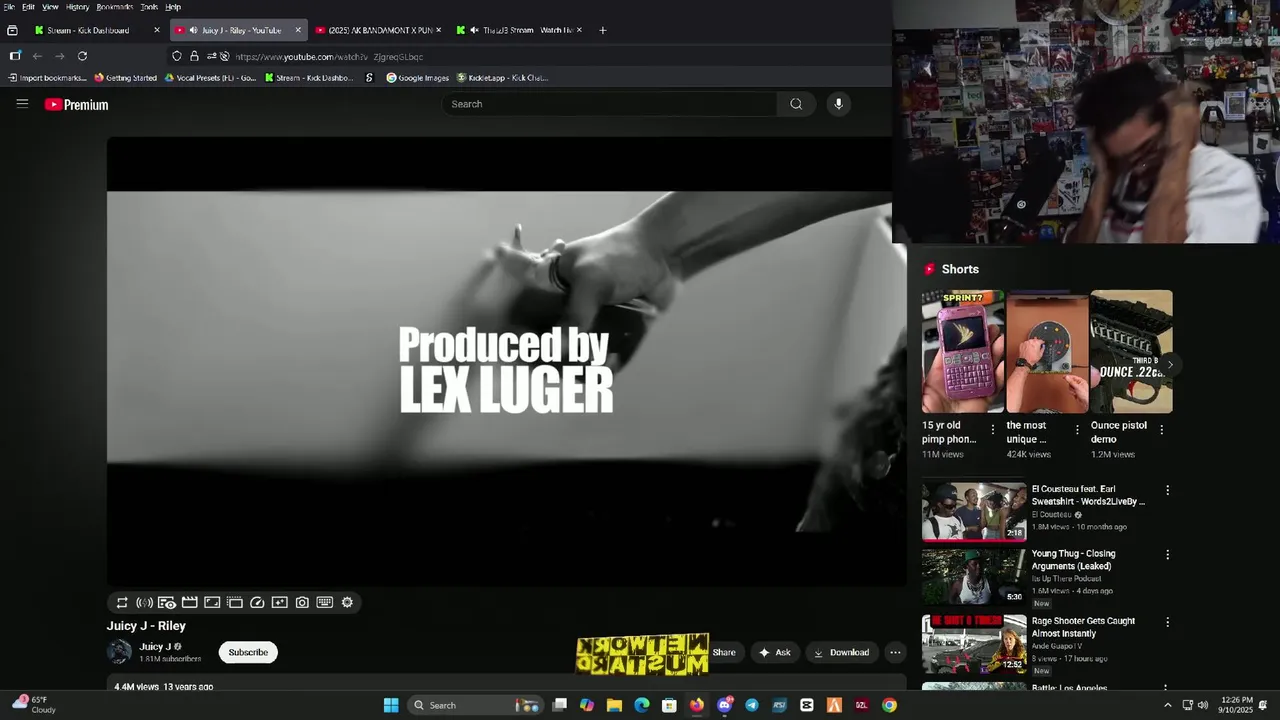
Task: Open the Ounce pistol demo short
Action: (1131, 351)
